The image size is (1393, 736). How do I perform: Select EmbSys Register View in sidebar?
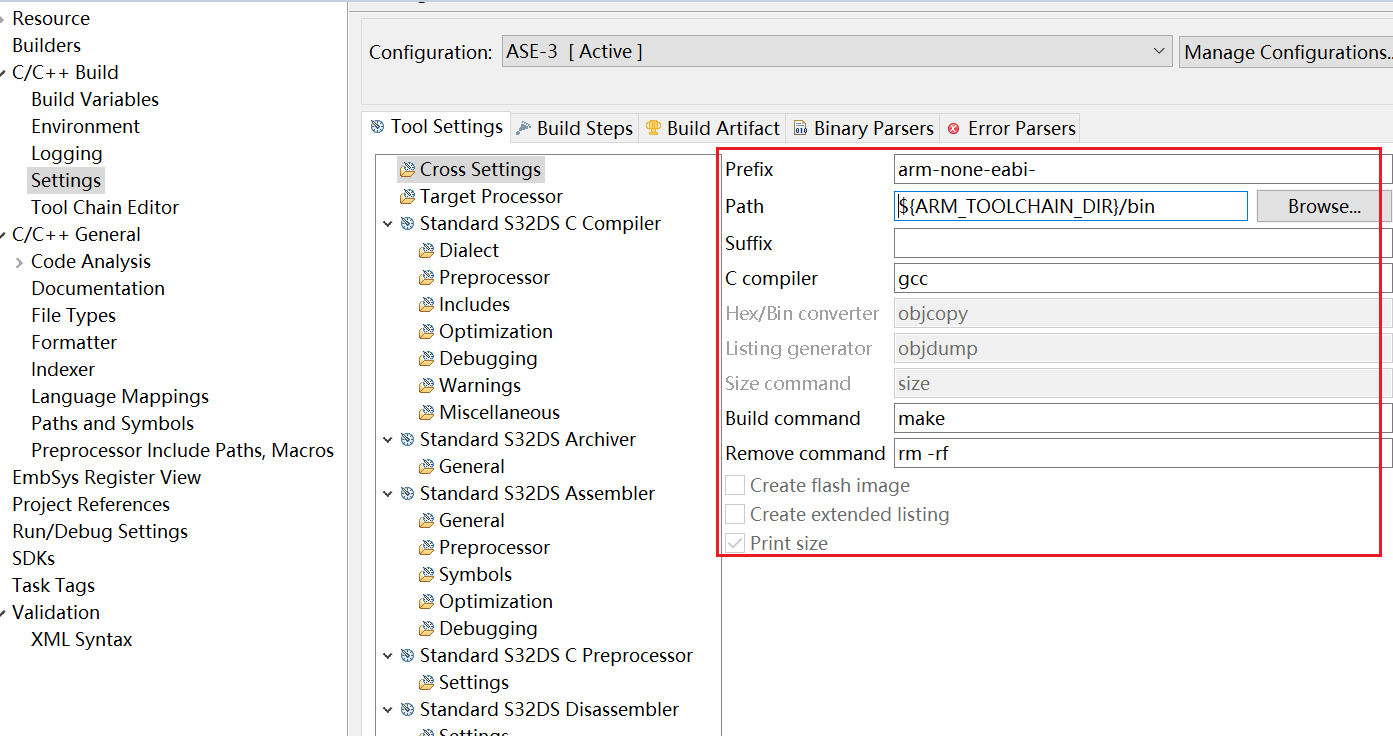click(x=106, y=477)
